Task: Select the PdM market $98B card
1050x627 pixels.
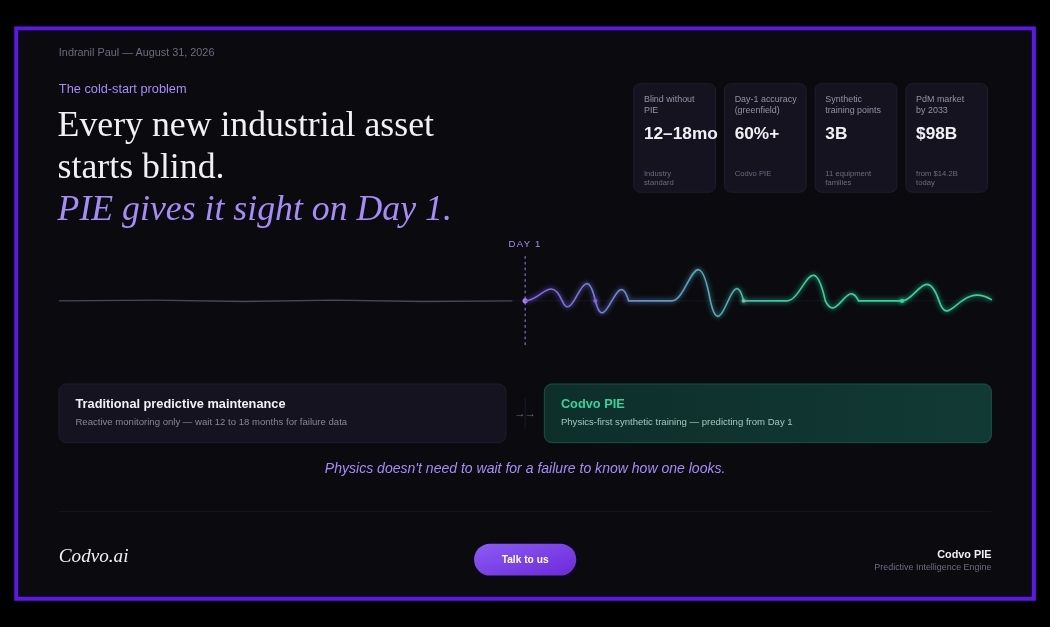Action: tap(946, 138)
